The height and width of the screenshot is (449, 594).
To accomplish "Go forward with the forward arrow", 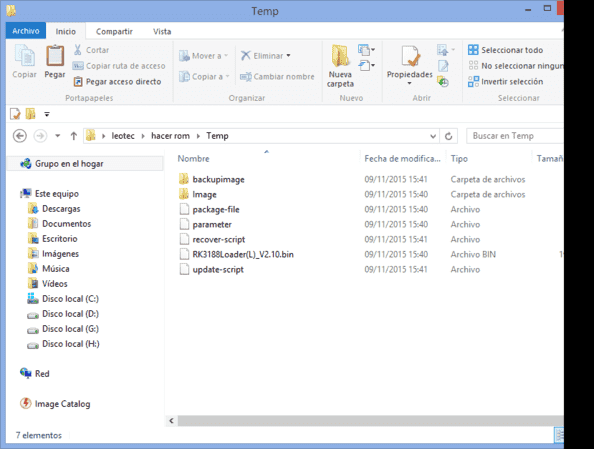I will (x=40, y=136).
